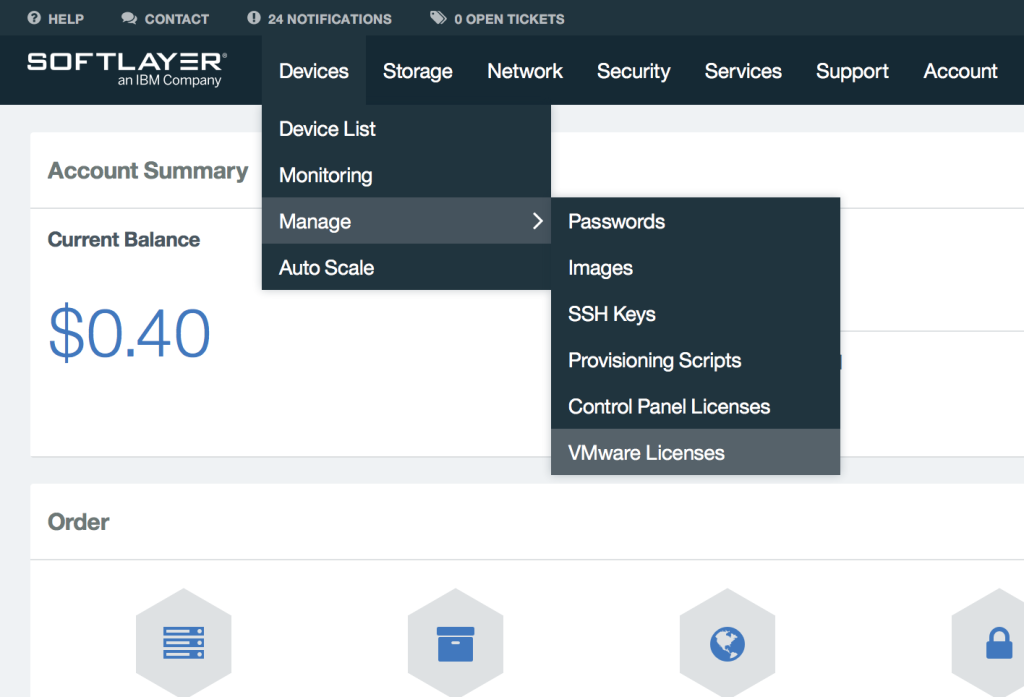Click the notifications exclamation icon
The width and height of the screenshot is (1024, 697).
[x=254, y=18]
